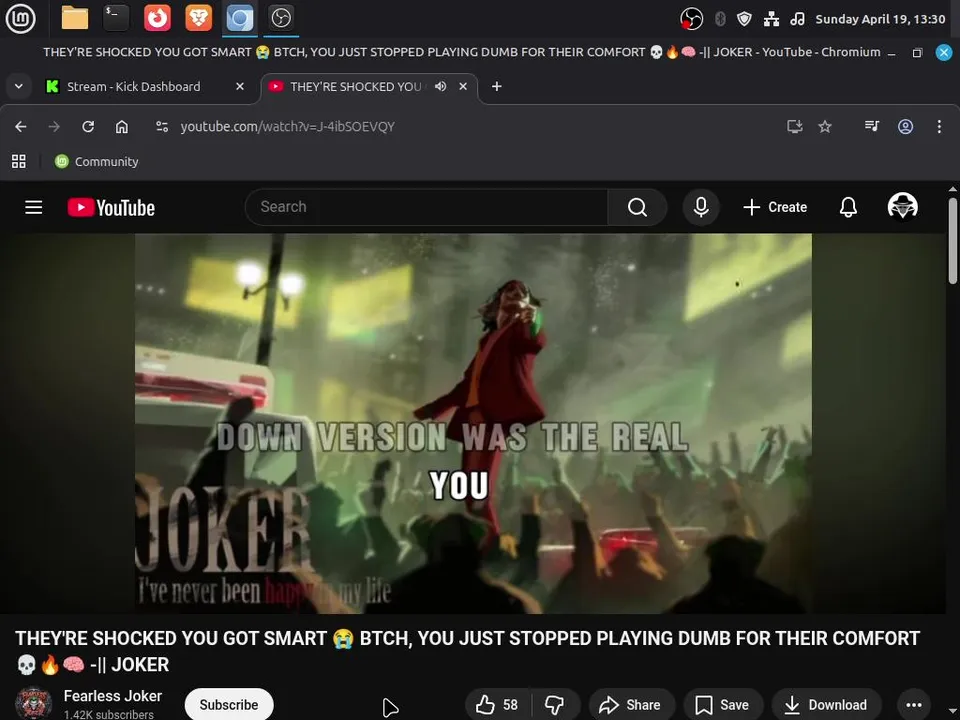Open the Chromium profile menu

905,126
